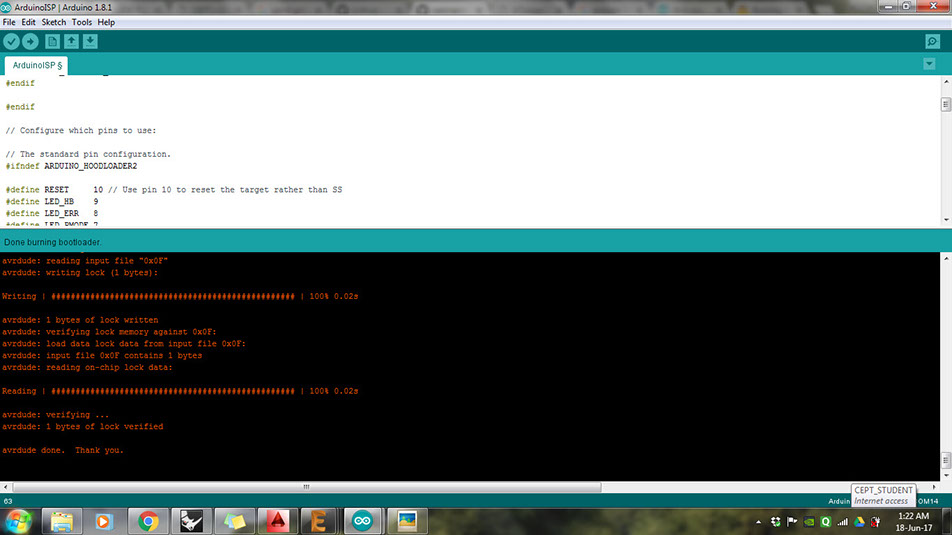Screen dimensions: 952x535
Task: Create a new sketch with New icon
Action: point(52,41)
